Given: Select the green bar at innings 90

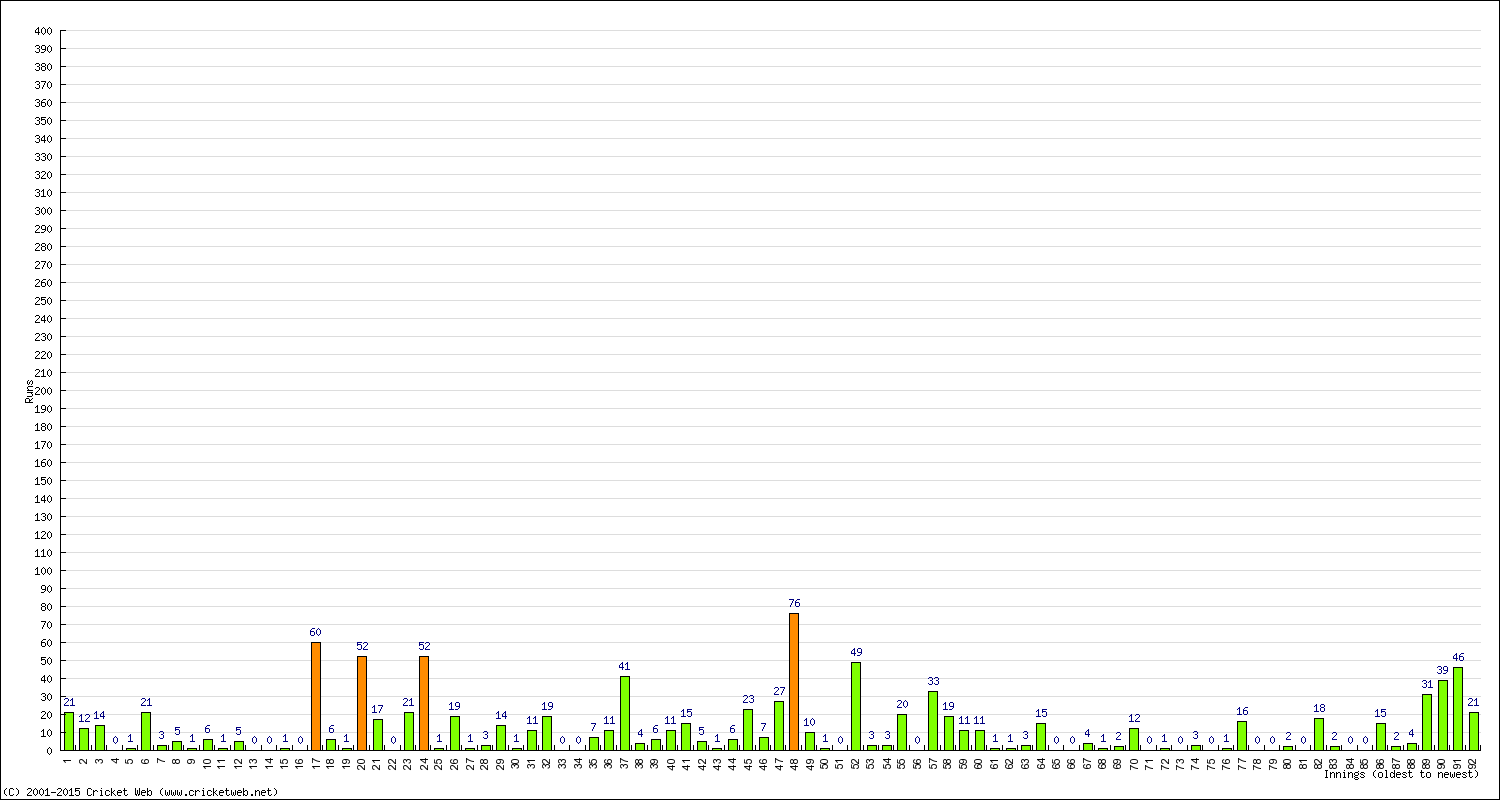Looking at the screenshot, I should click(1443, 715).
